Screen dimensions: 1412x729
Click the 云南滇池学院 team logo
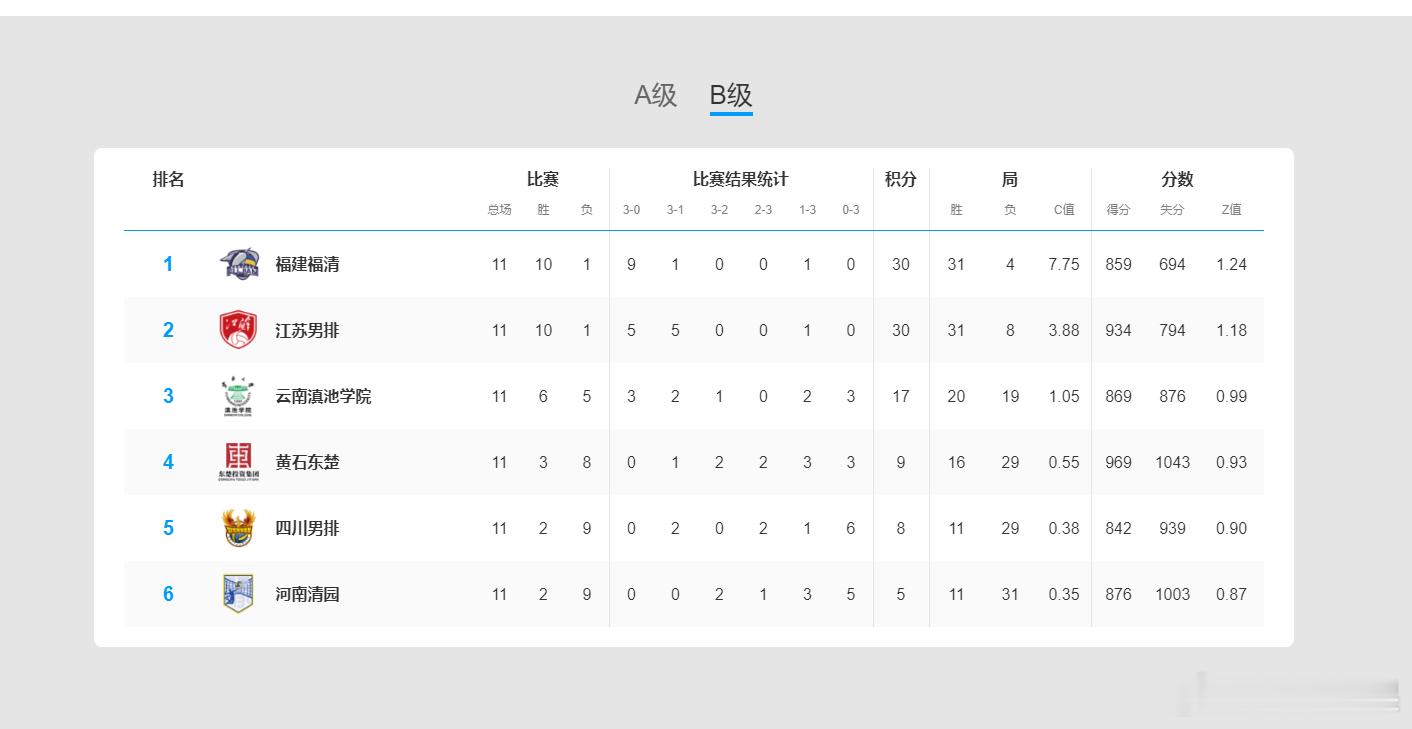point(237,396)
